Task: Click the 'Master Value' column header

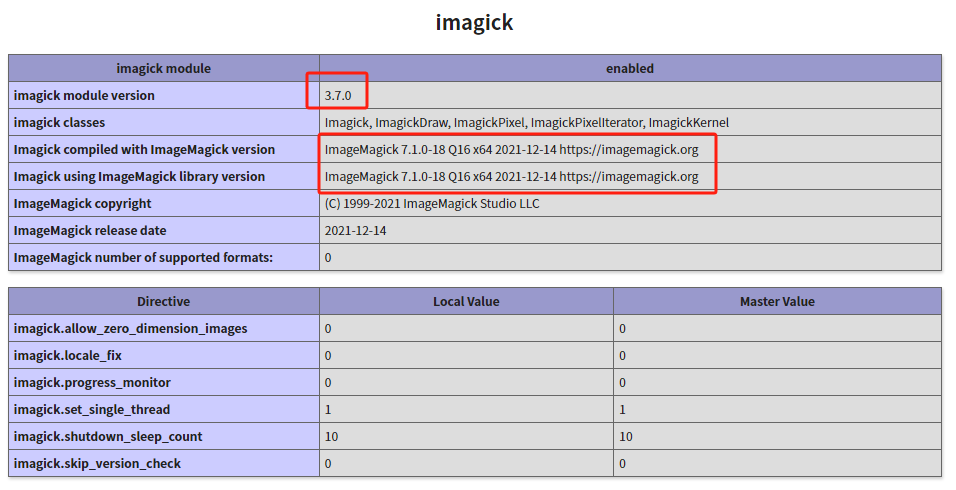Action: coord(777,301)
